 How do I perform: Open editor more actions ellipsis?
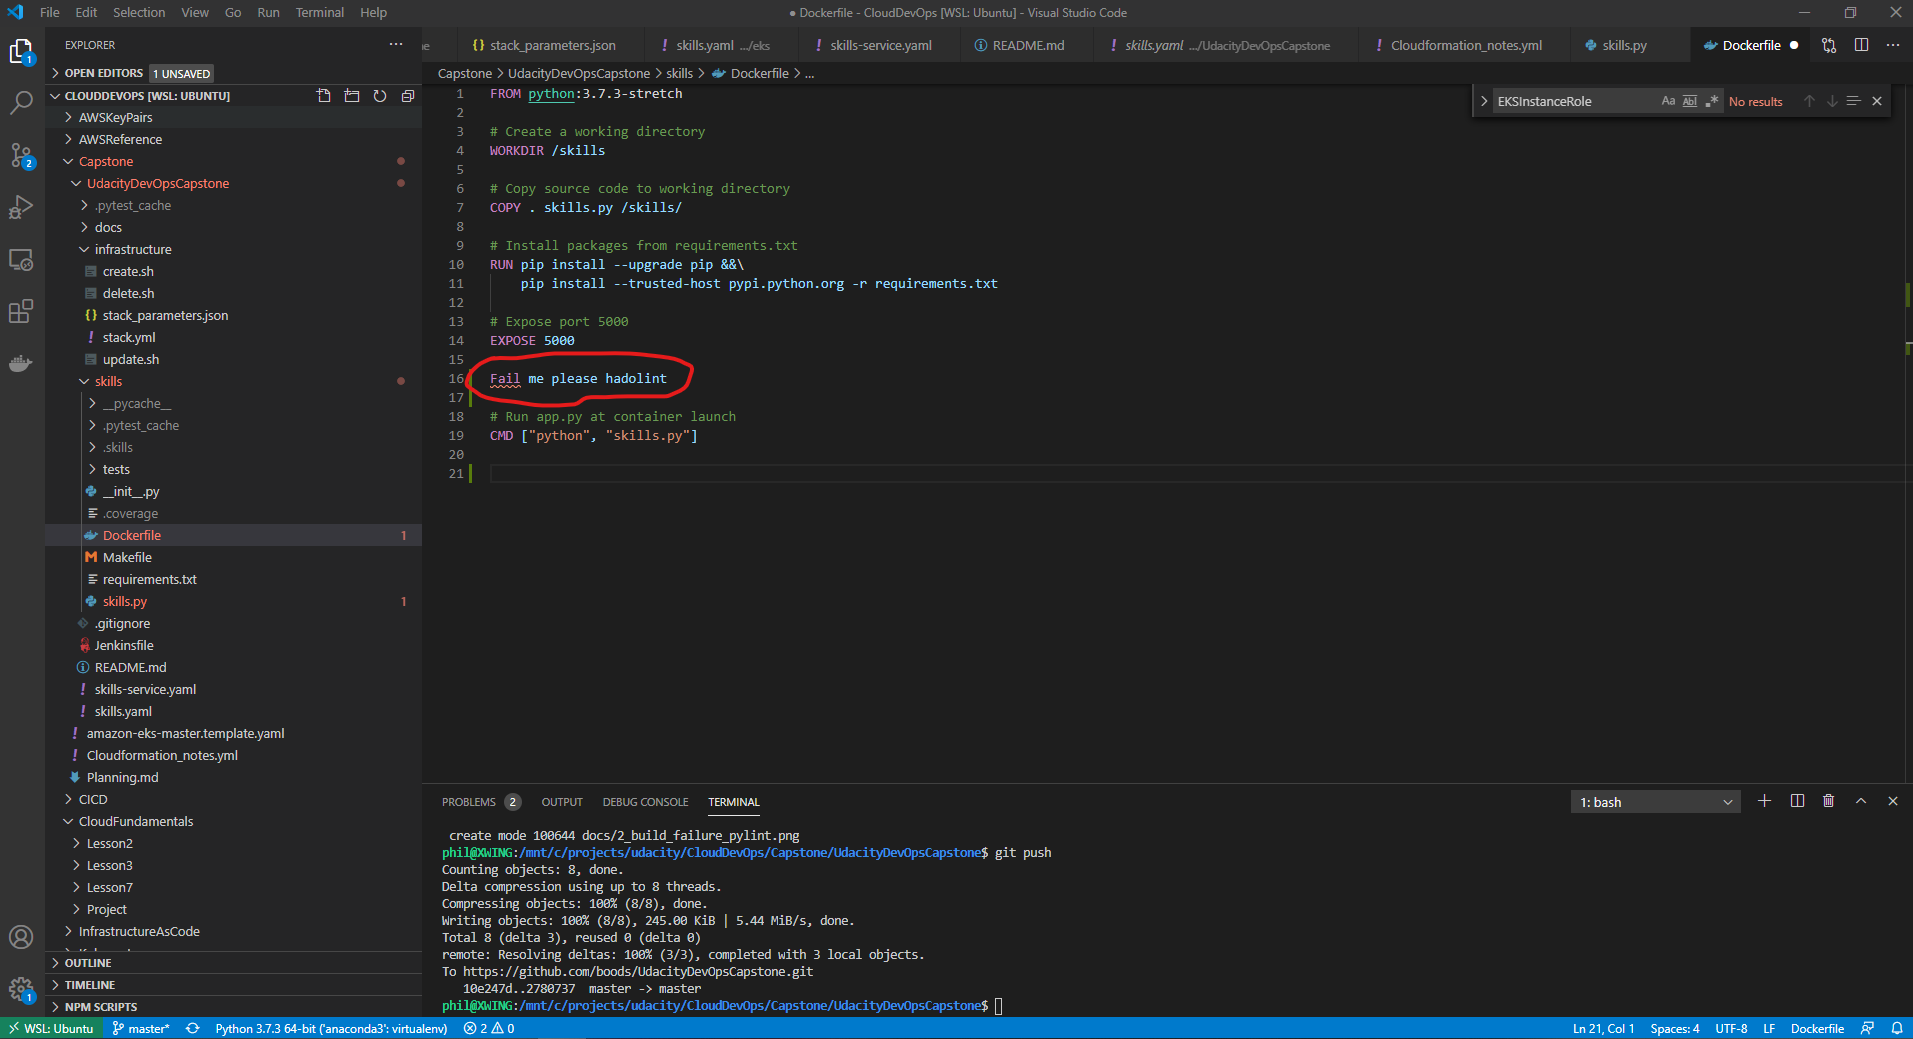1893,45
